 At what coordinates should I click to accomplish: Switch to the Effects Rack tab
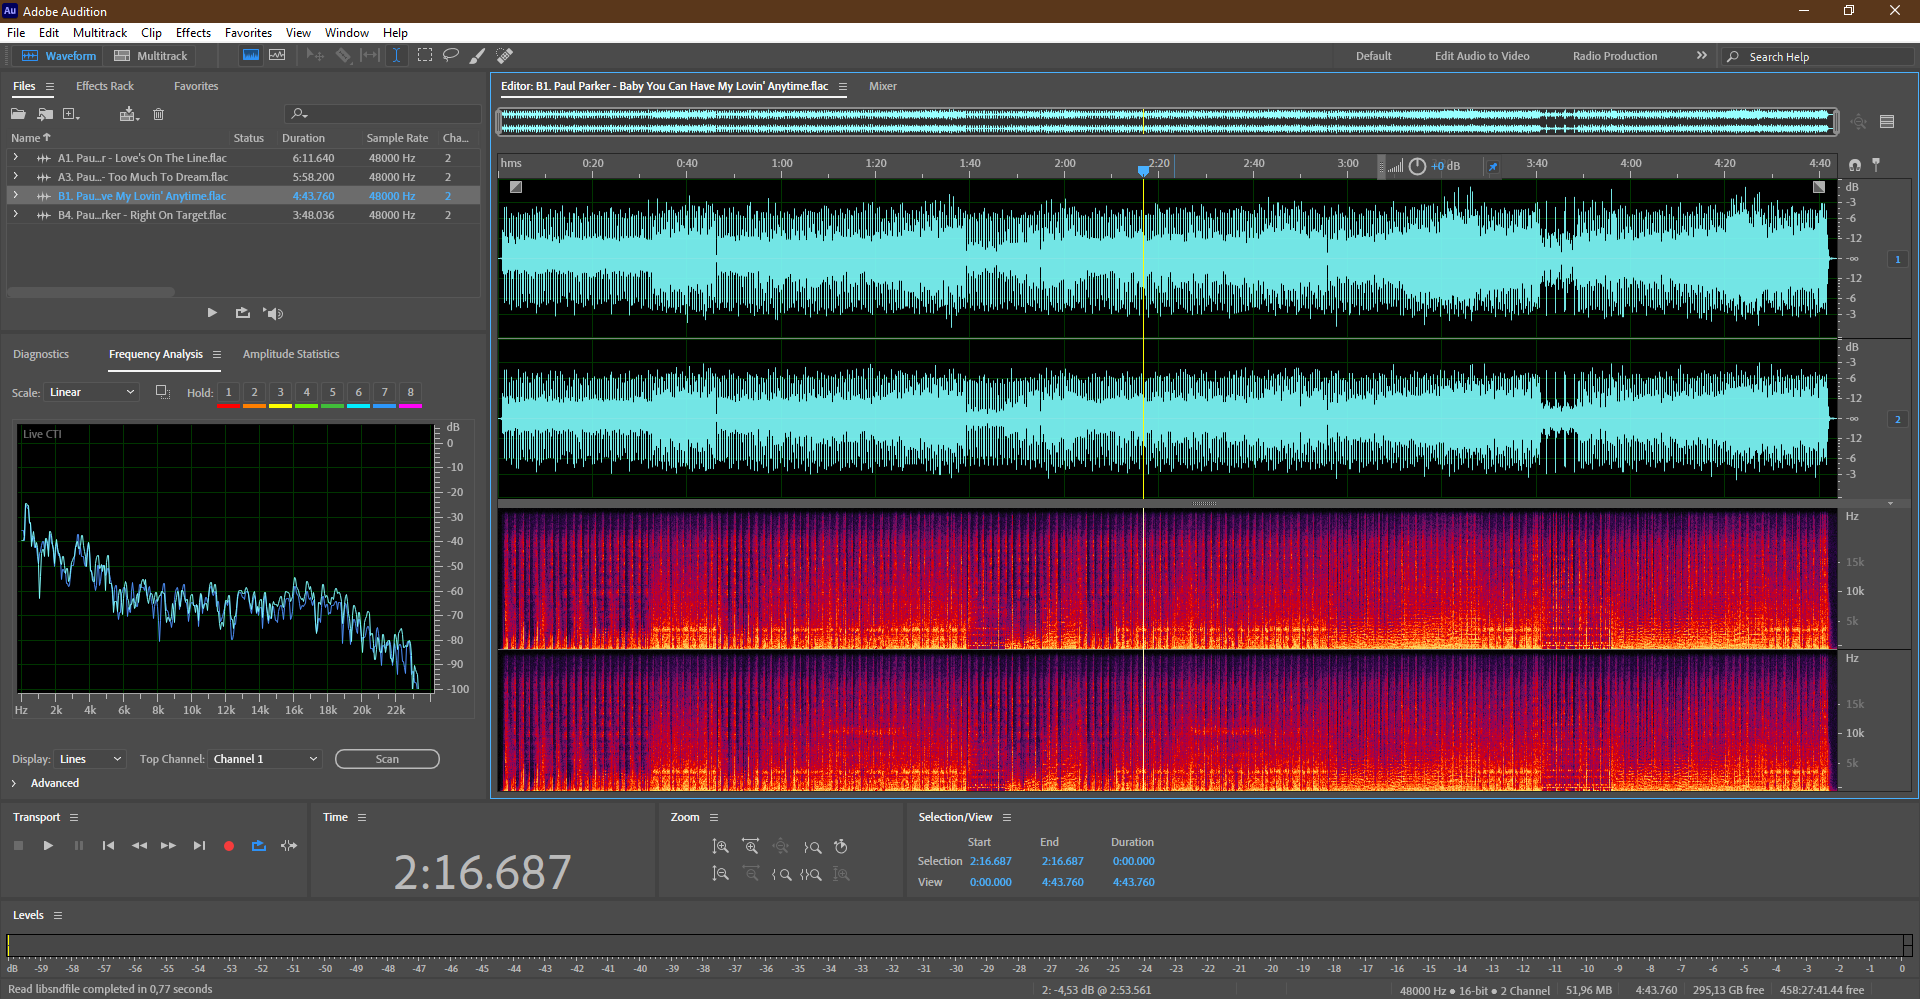tap(105, 86)
